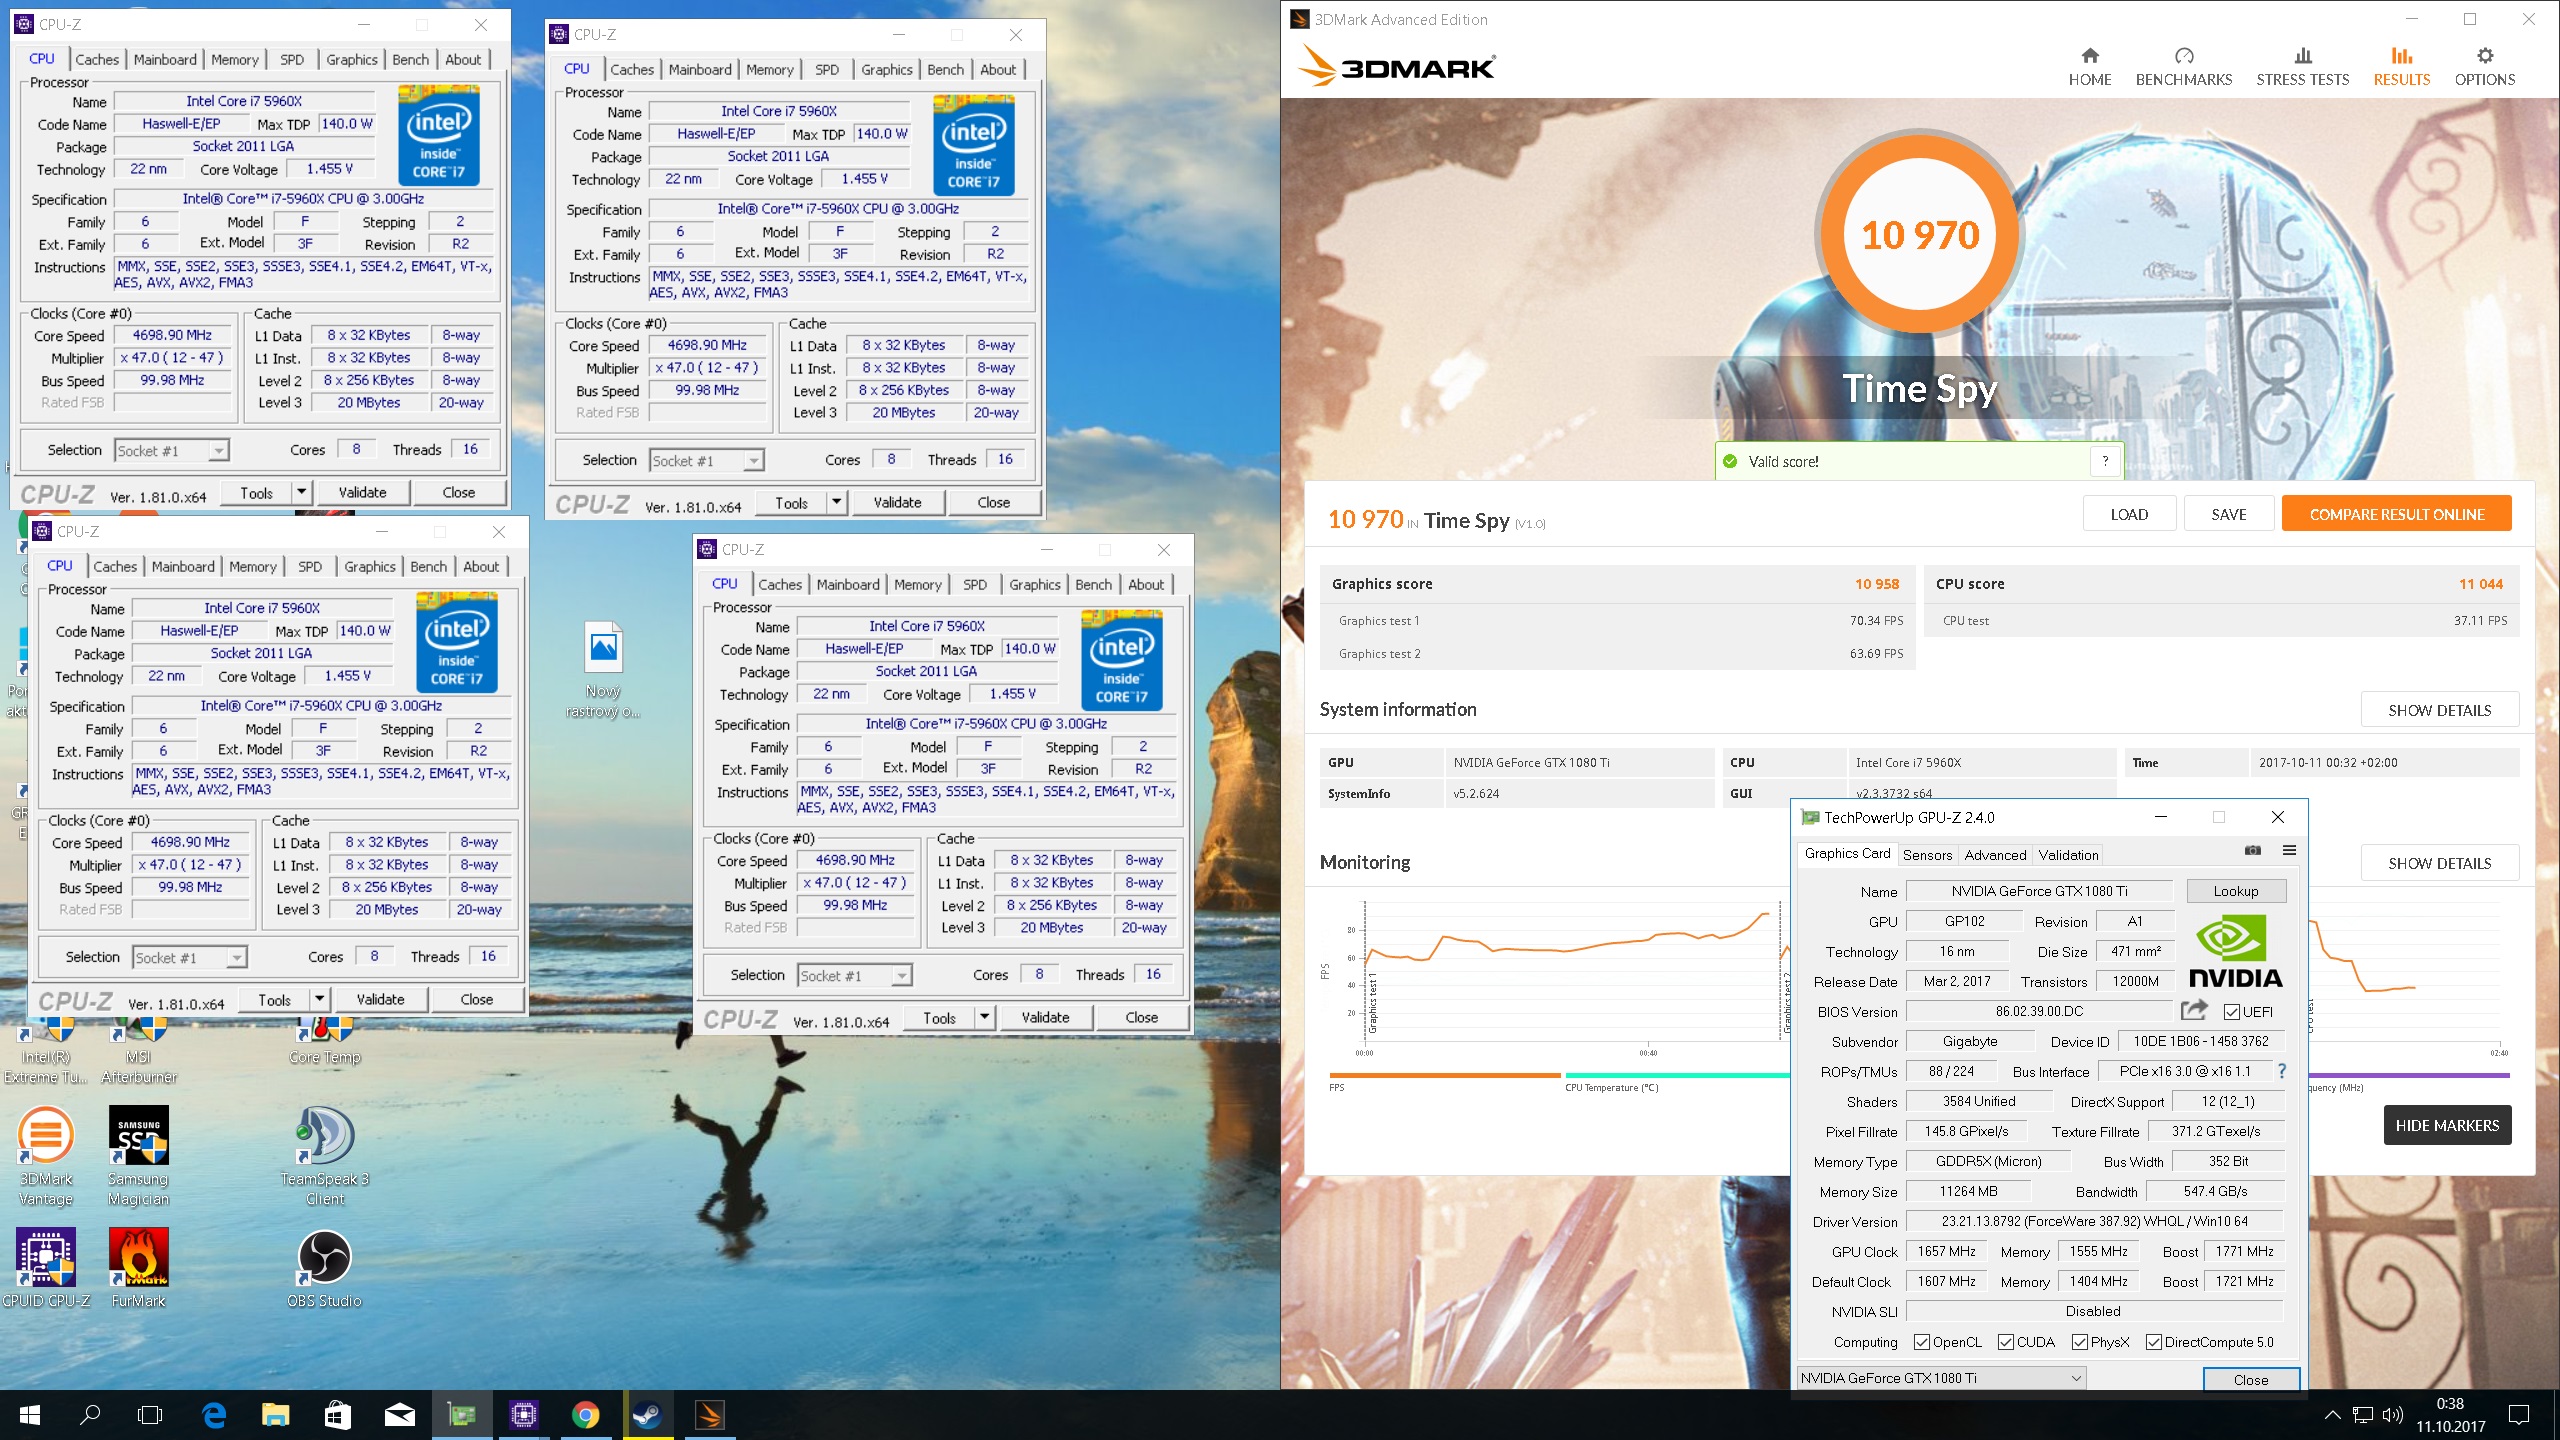Switch to Validation tab in GPU-Z
Image resolution: width=2560 pixels, height=1440 pixels.
[x=2068, y=855]
